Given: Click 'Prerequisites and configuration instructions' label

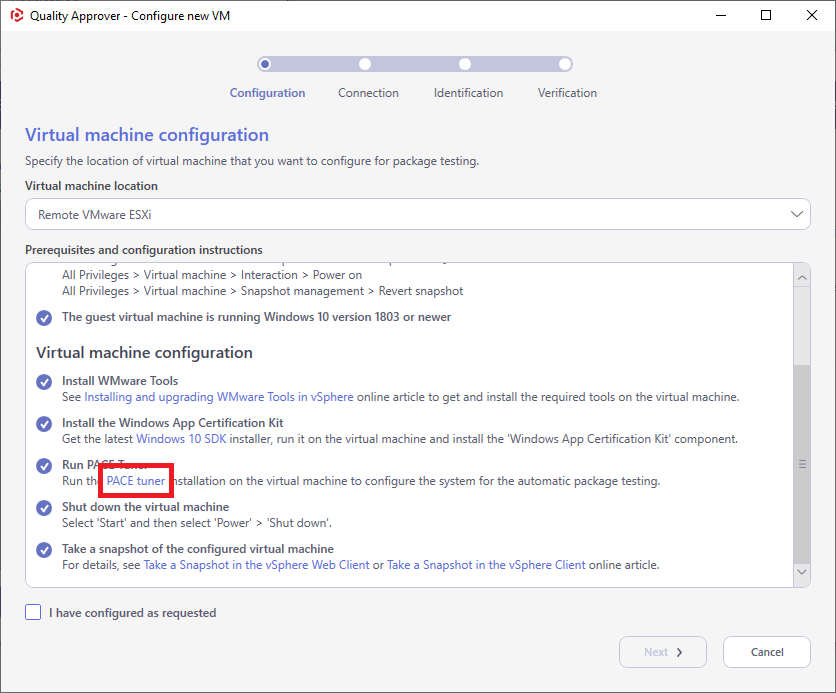Looking at the screenshot, I should 144,250.
